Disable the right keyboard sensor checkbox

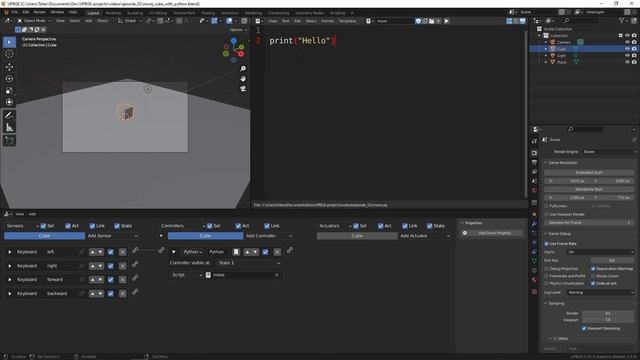coord(111,266)
